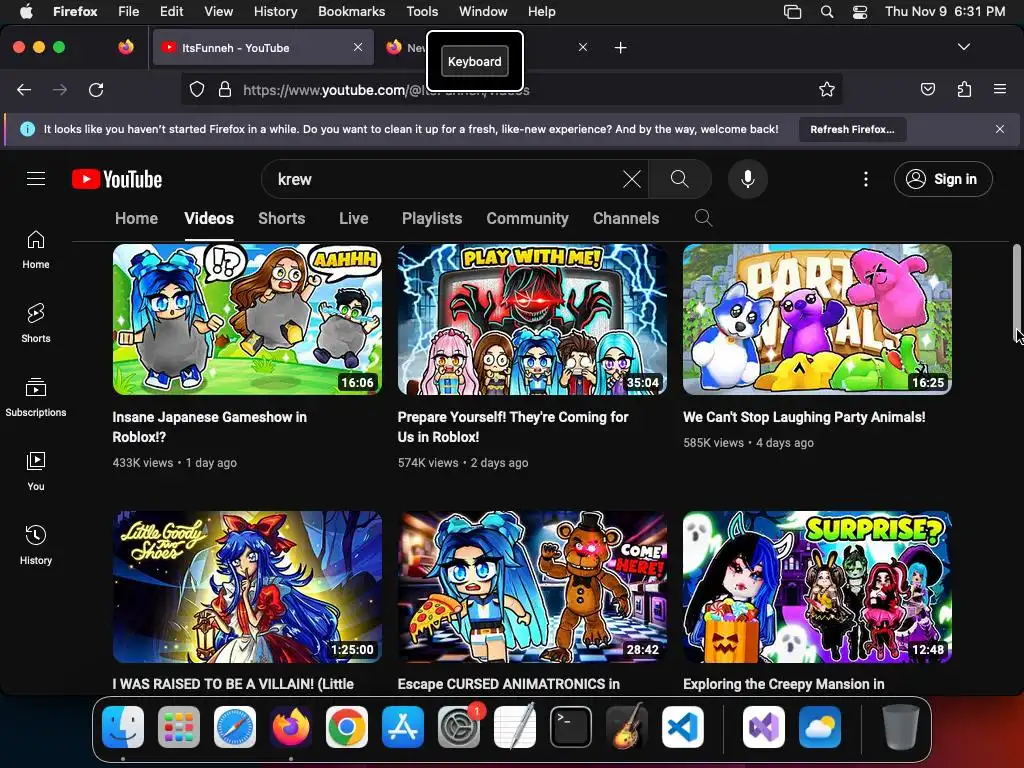Open Shorts in the sidebar
Viewport: 1024px width, 768px height.
click(36, 323)
